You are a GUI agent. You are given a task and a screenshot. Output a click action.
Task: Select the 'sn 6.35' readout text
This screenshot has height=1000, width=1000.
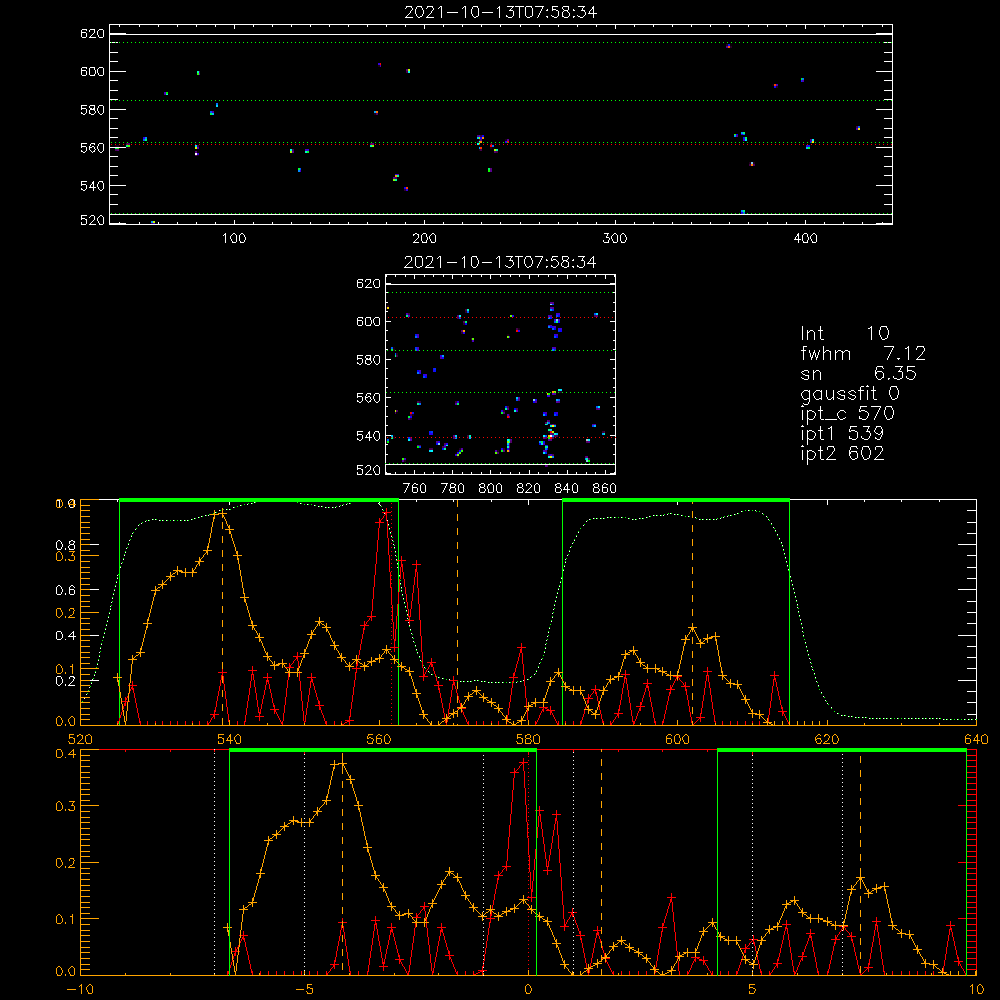click(x=858, y=373)
